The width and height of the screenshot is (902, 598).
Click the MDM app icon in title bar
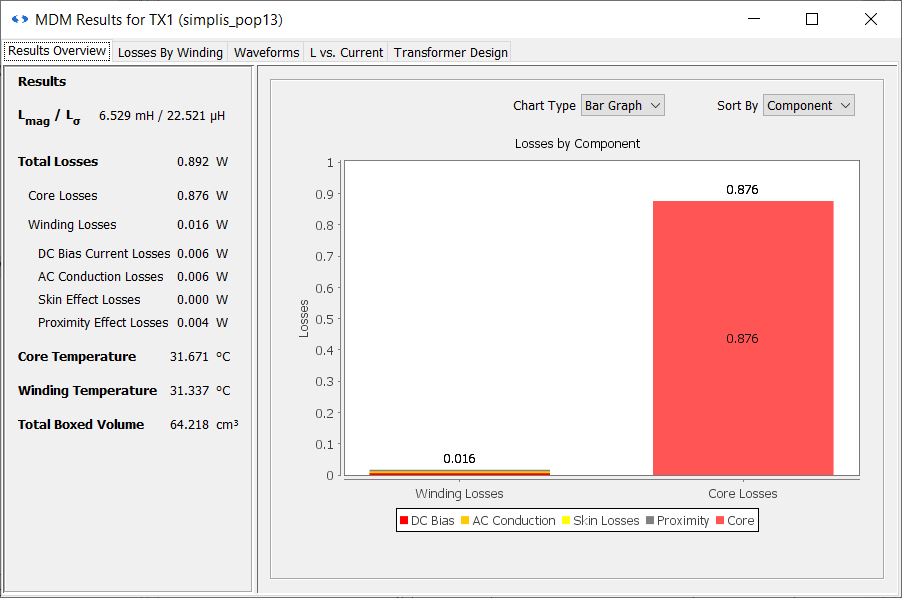tap(19, 19)
